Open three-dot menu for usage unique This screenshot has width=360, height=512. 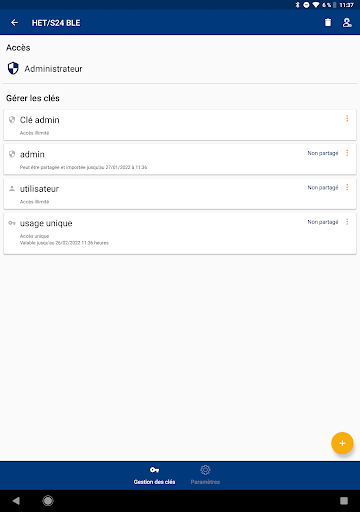pyautogui.click(x=347, y=222)
